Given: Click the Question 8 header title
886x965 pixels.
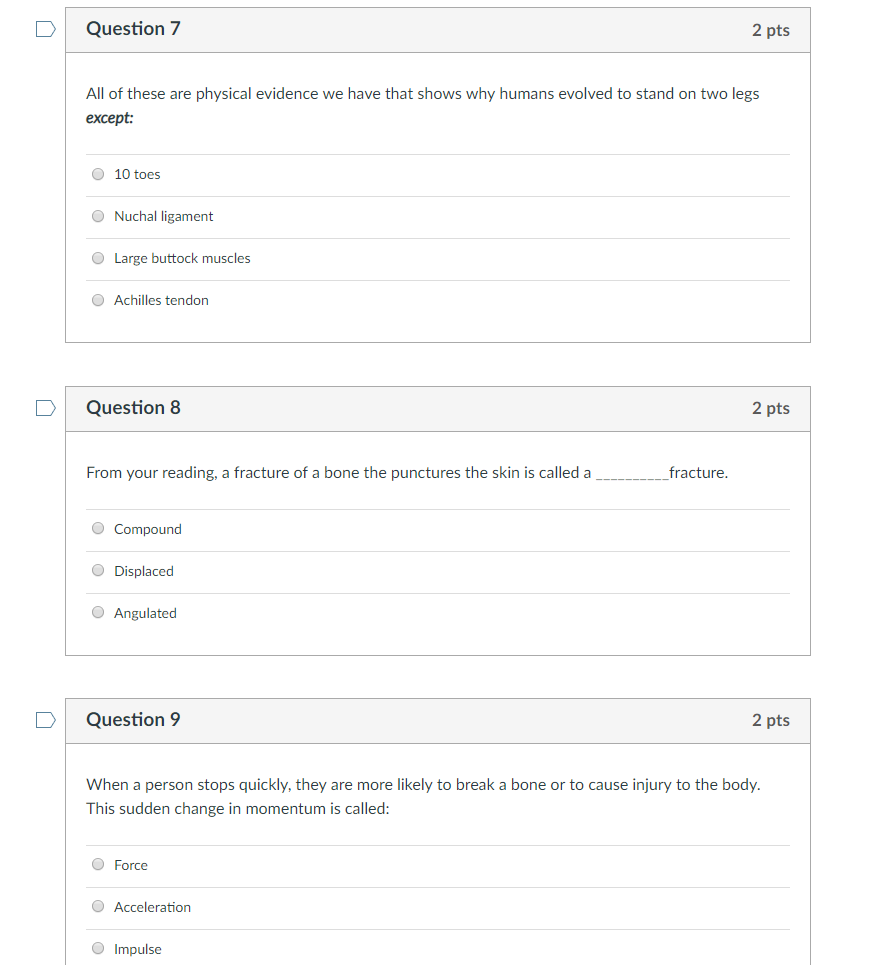Looking at the screenshot, I should click(x=133, y=408).
